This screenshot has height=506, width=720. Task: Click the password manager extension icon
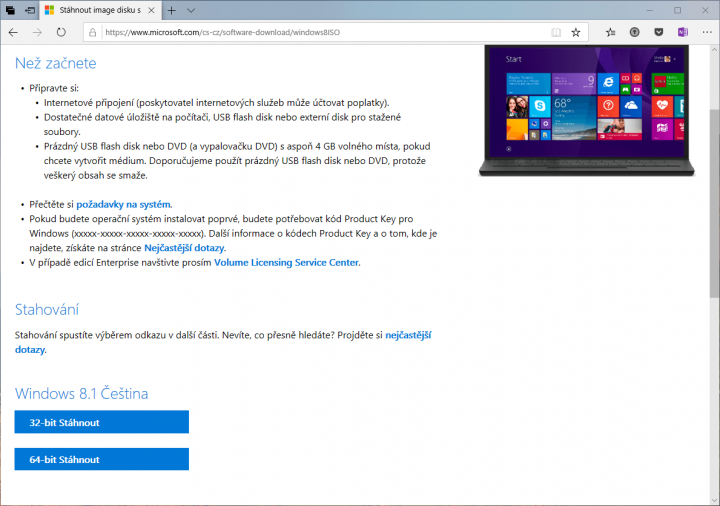pos(635,32)
